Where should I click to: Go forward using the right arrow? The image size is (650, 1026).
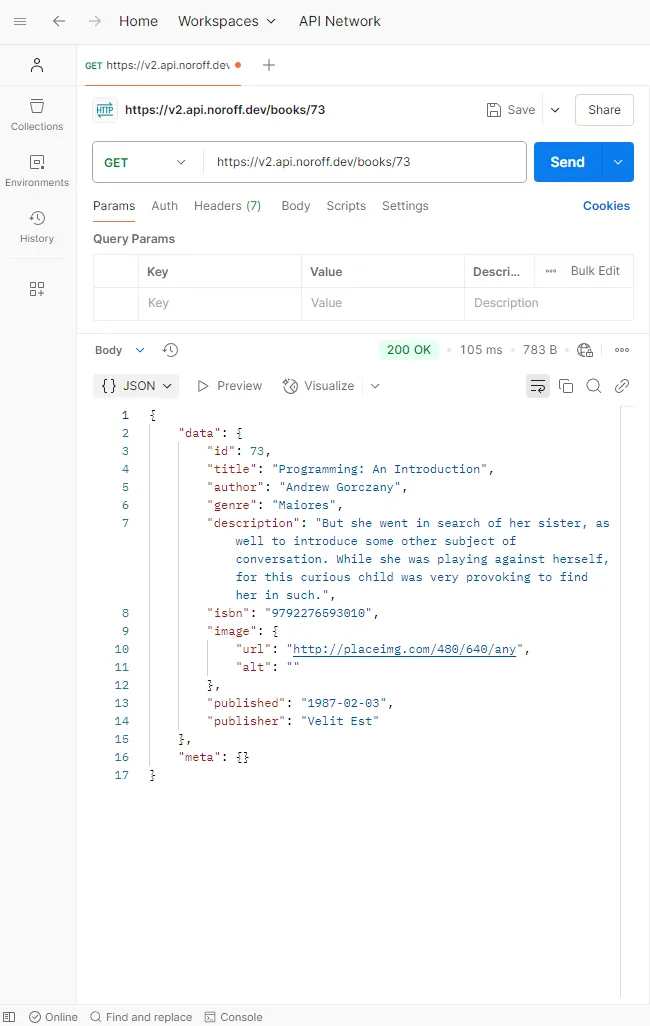[x=95, y=22]
